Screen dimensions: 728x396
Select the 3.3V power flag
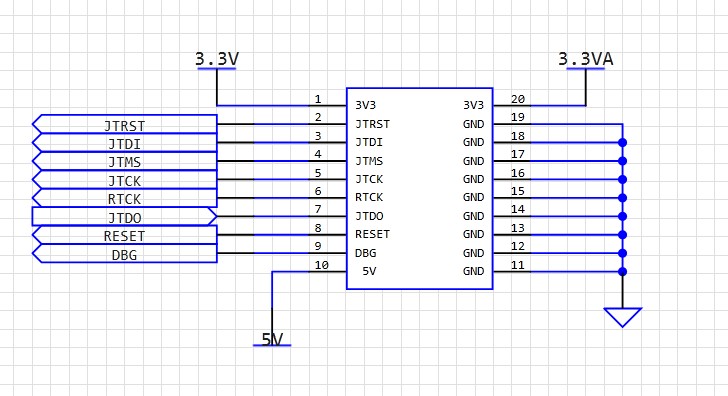tap(217, 60)
